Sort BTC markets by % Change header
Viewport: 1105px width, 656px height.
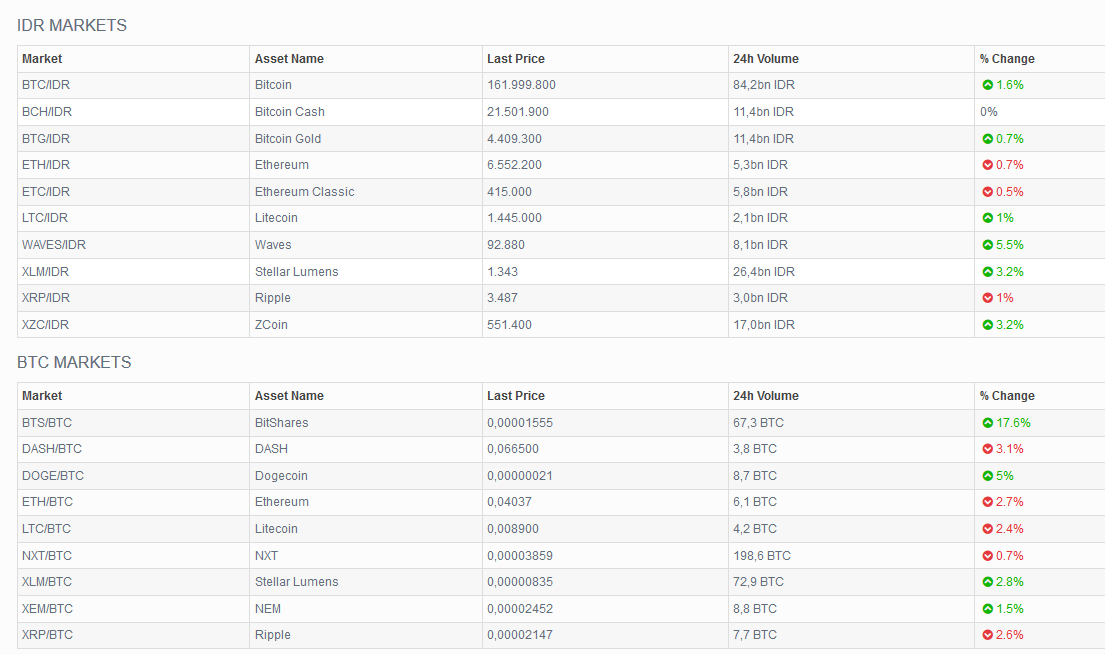tap(1007, 396)
